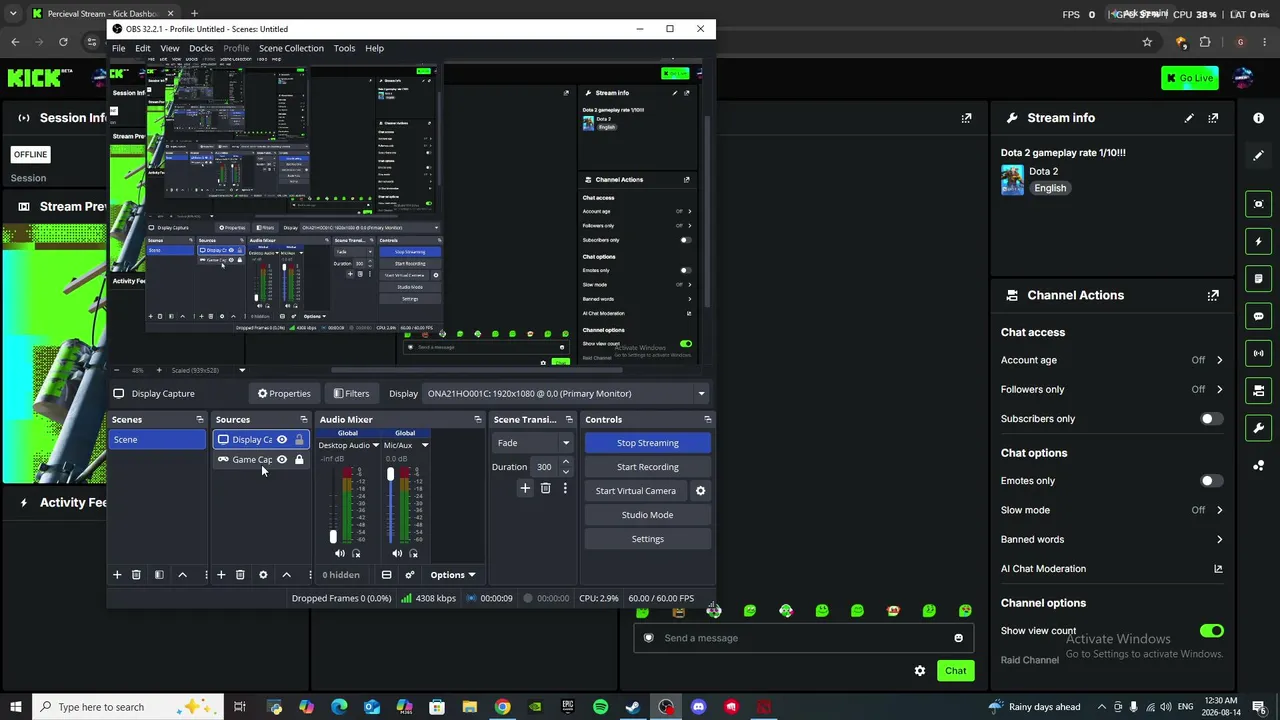Open chat settings gear next to the Chat button
Screen dimensions: 1280x720
tap(920, 671)
